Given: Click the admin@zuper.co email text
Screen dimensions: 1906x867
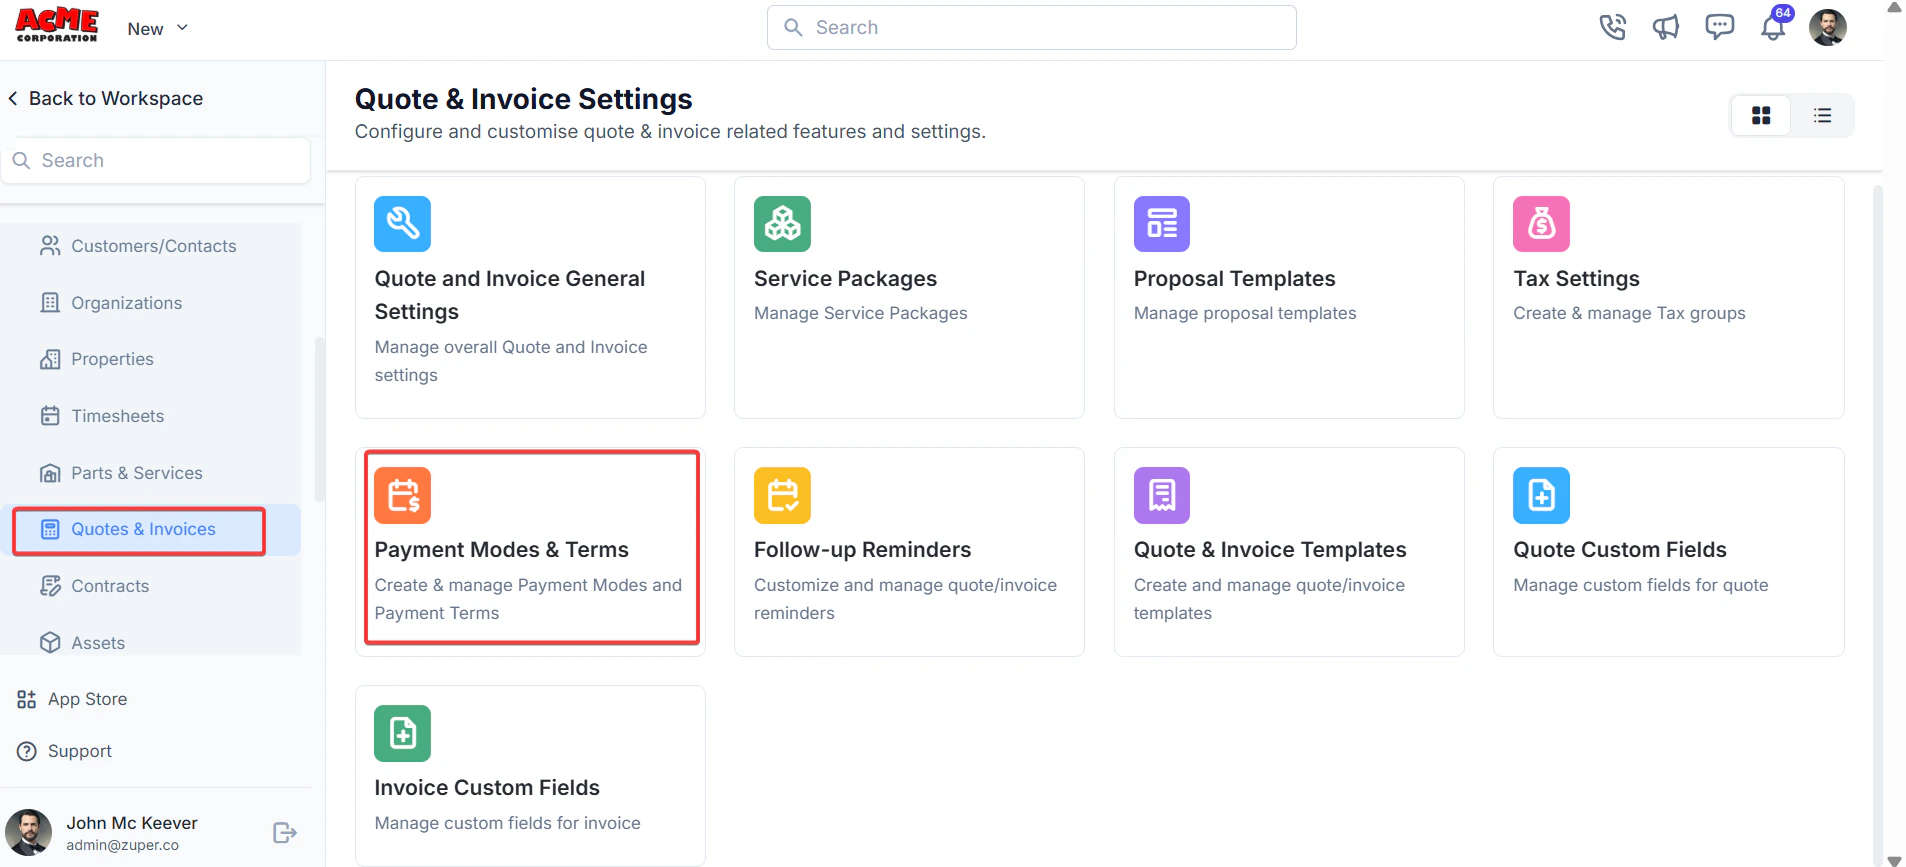Looking at the screenshot, I should point(122,845).
